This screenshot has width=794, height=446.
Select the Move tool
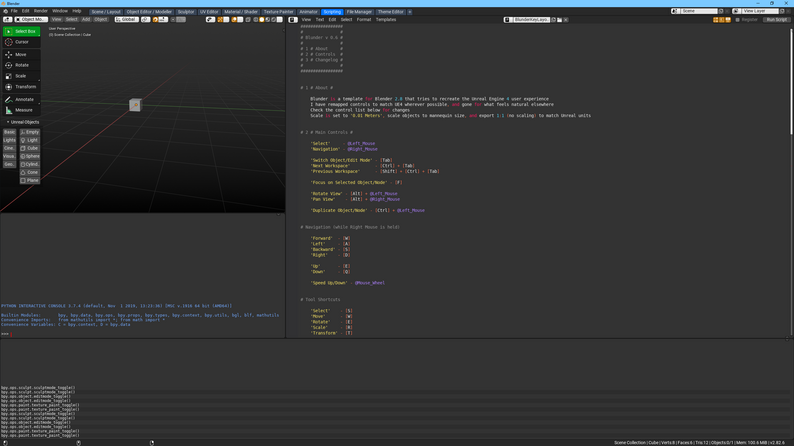[x=21, y=54]
